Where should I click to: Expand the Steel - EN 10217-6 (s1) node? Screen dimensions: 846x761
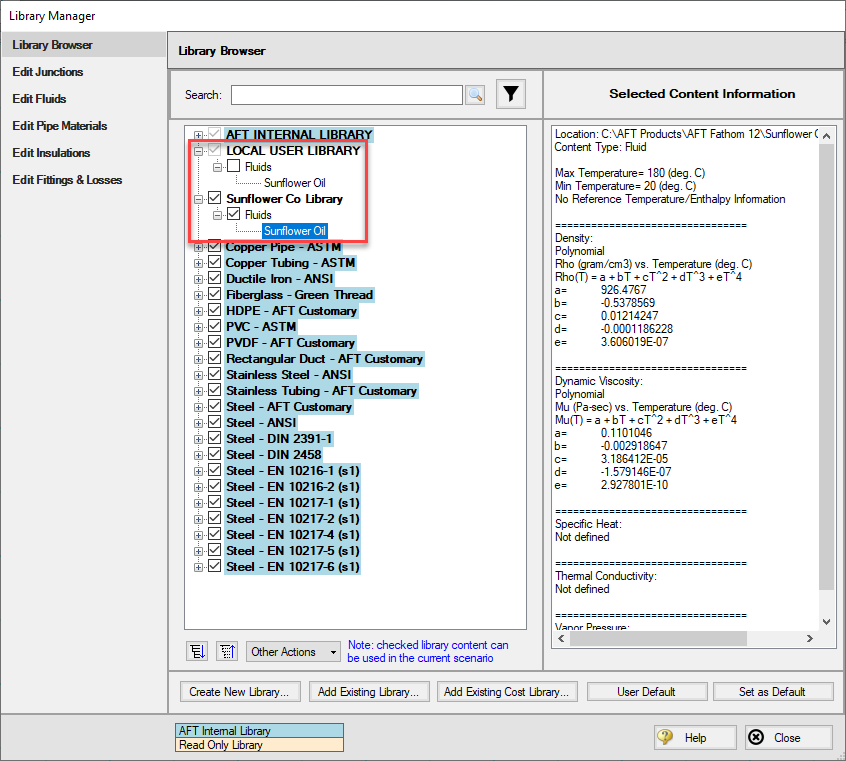click(x=199, y=567)
